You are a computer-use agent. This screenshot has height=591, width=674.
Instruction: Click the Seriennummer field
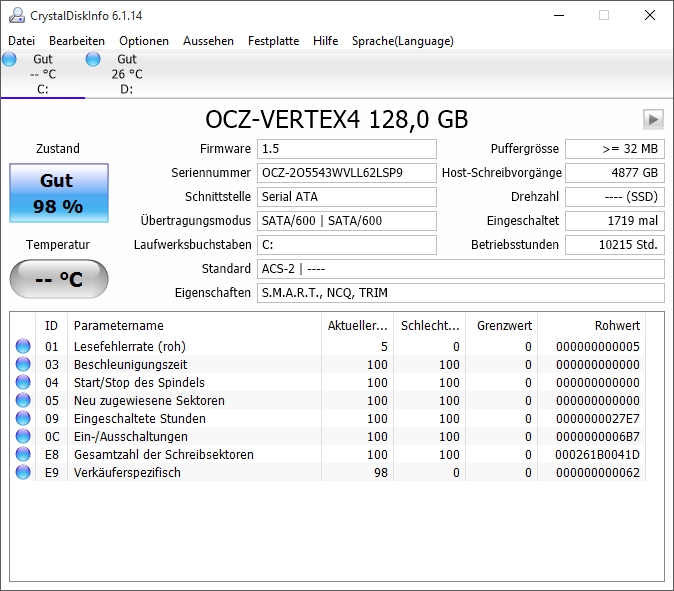pos(347,173)
